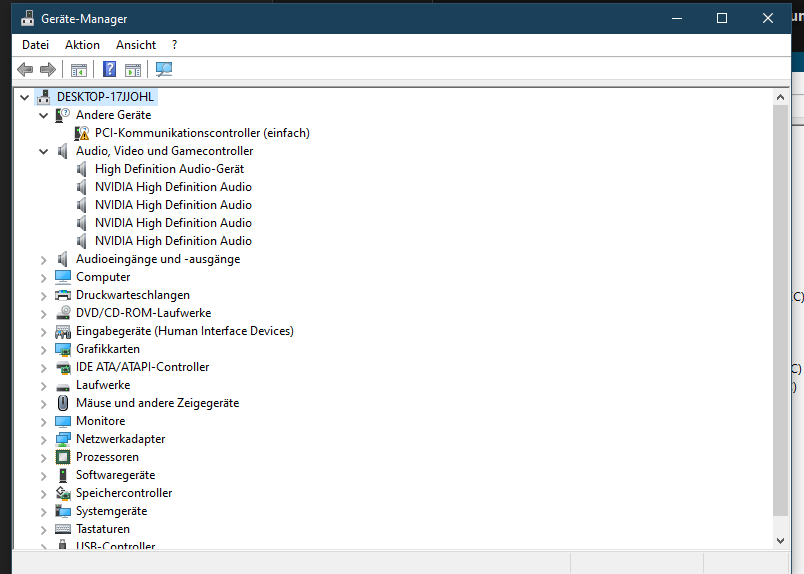Click the Prozessoren chip icon
The image size is (804, 574).
(63, 457)
